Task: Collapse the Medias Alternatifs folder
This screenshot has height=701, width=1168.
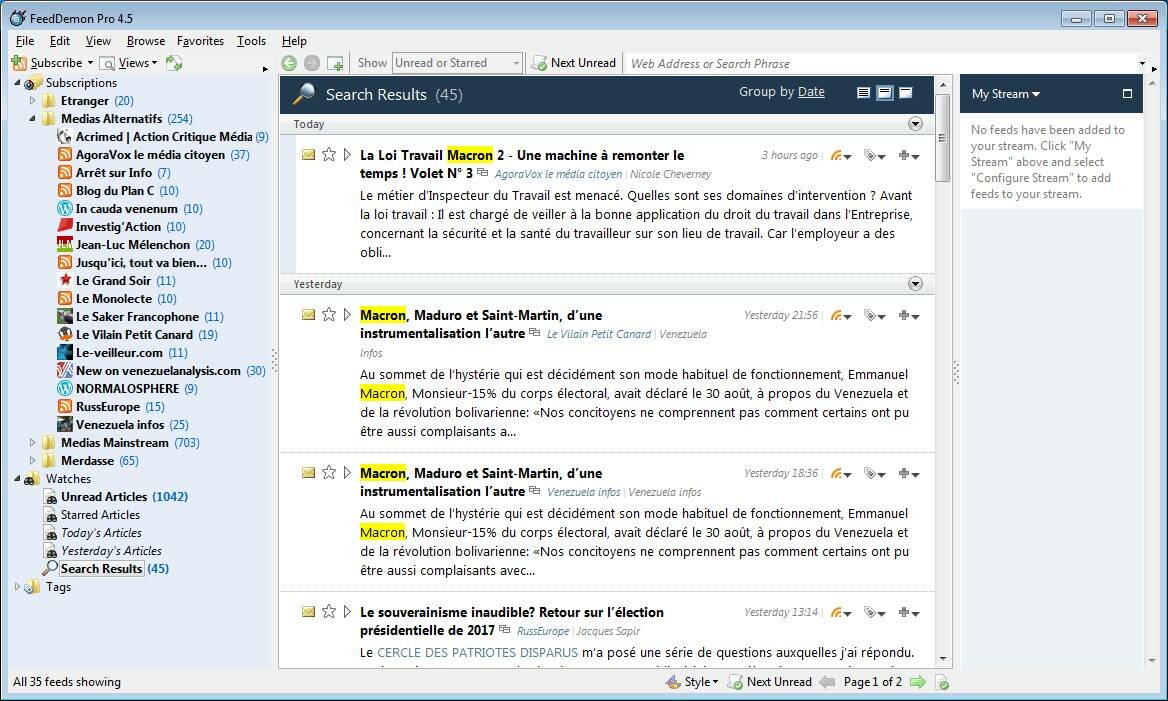Action: tap(32, 118)
